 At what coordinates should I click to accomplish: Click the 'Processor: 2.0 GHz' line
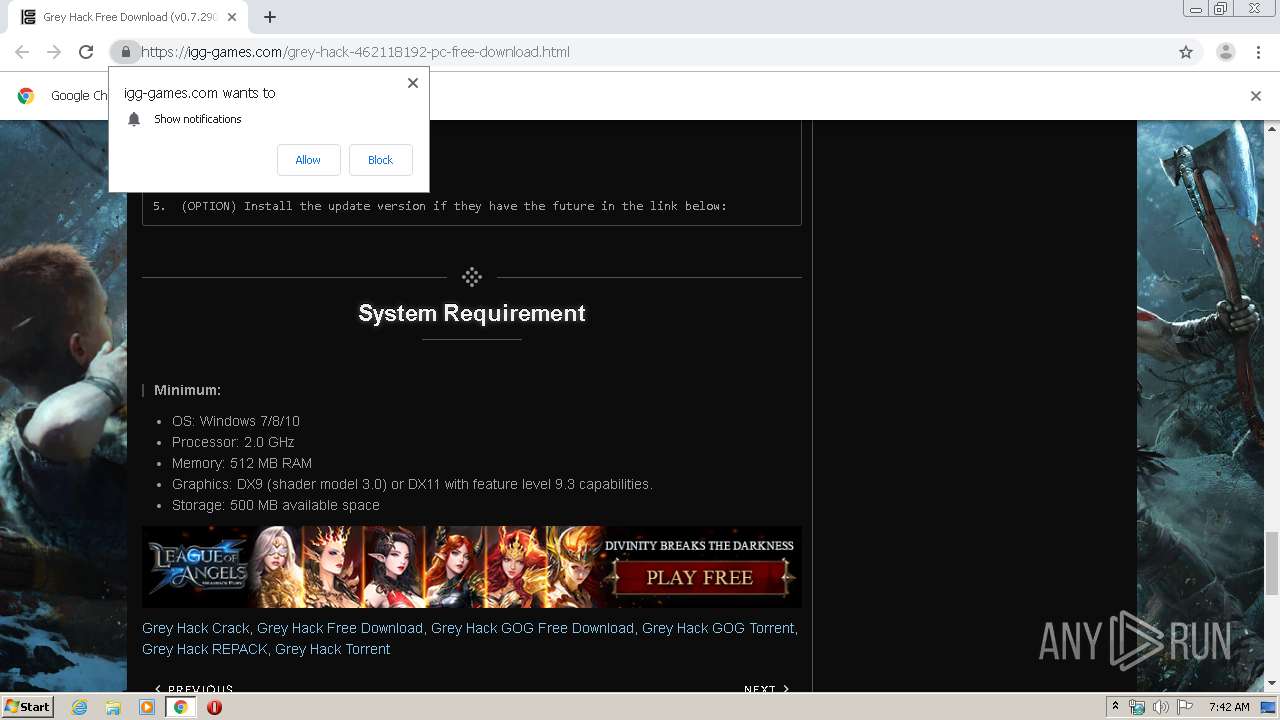tap(233, 442)
